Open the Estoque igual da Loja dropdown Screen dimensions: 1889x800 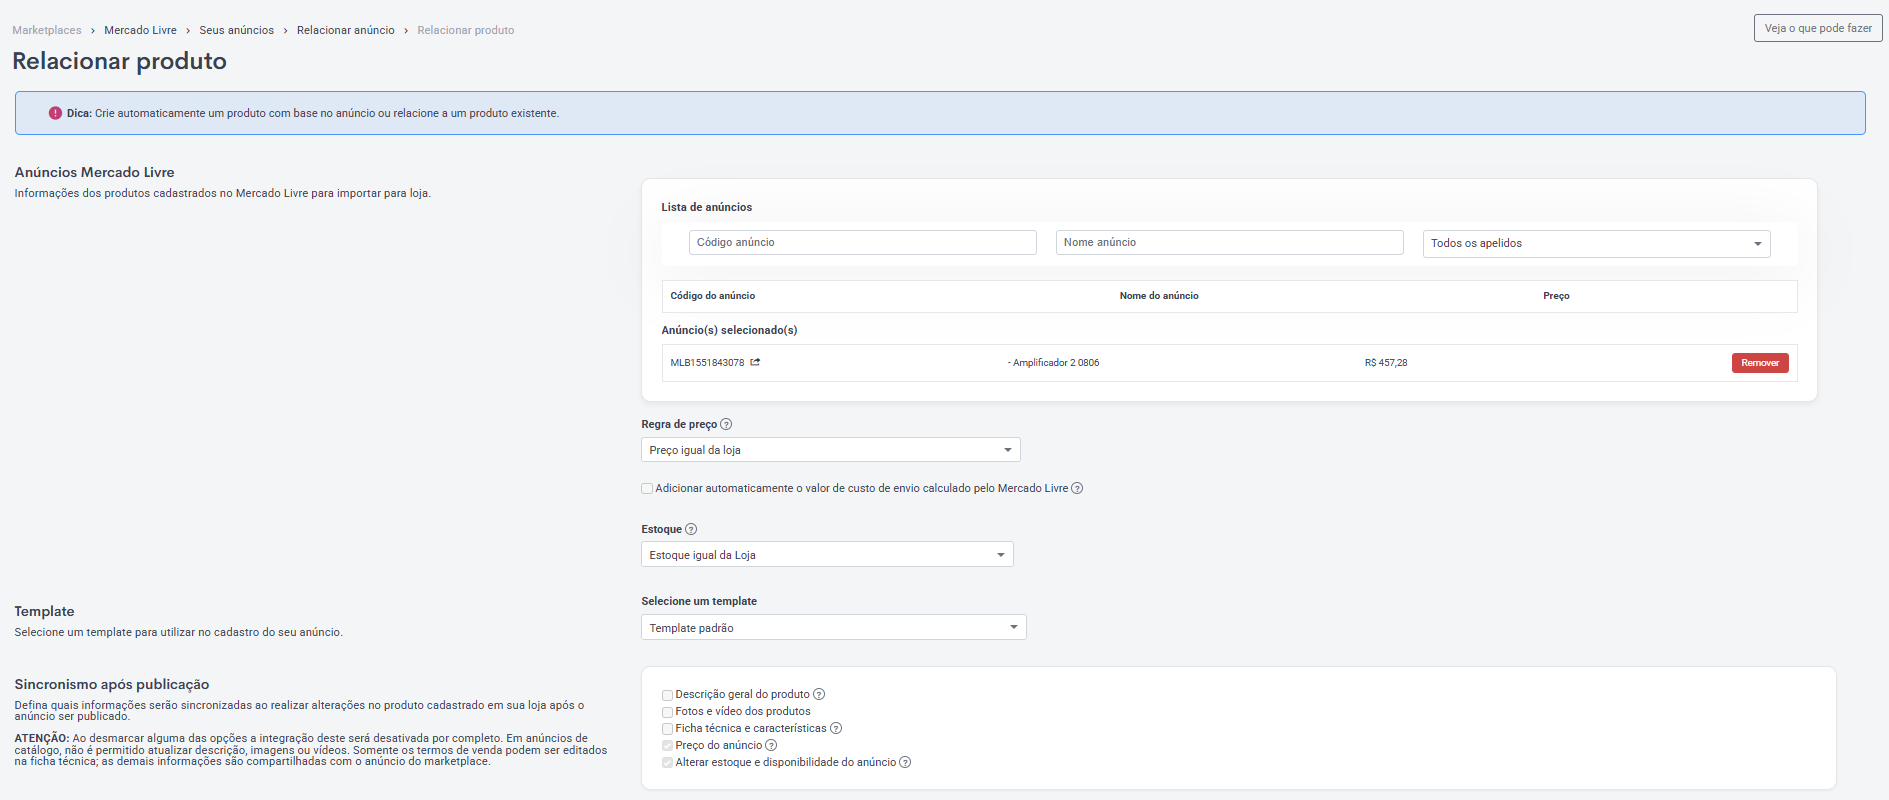827,555
